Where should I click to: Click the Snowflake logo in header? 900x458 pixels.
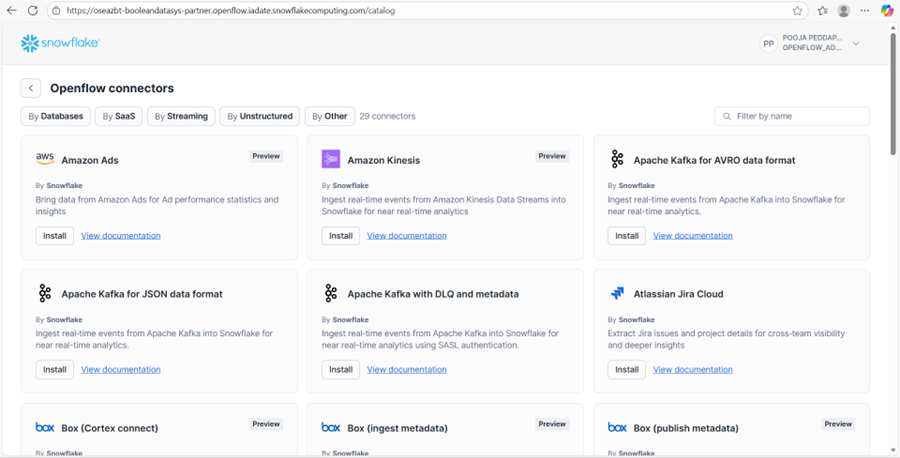point(59,44)
